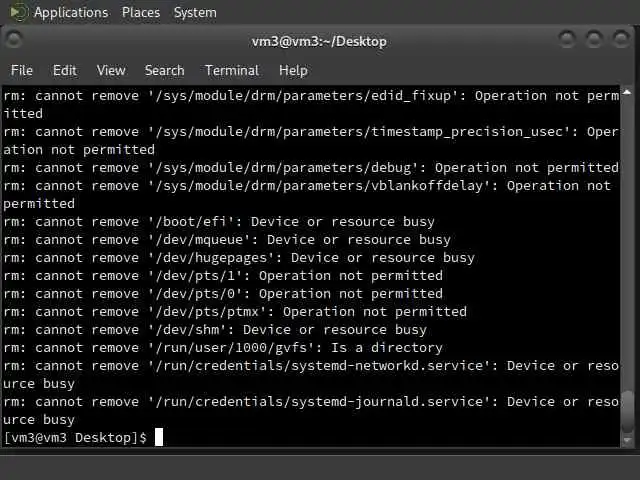Open the terminal Edit menu

[65, 70]
